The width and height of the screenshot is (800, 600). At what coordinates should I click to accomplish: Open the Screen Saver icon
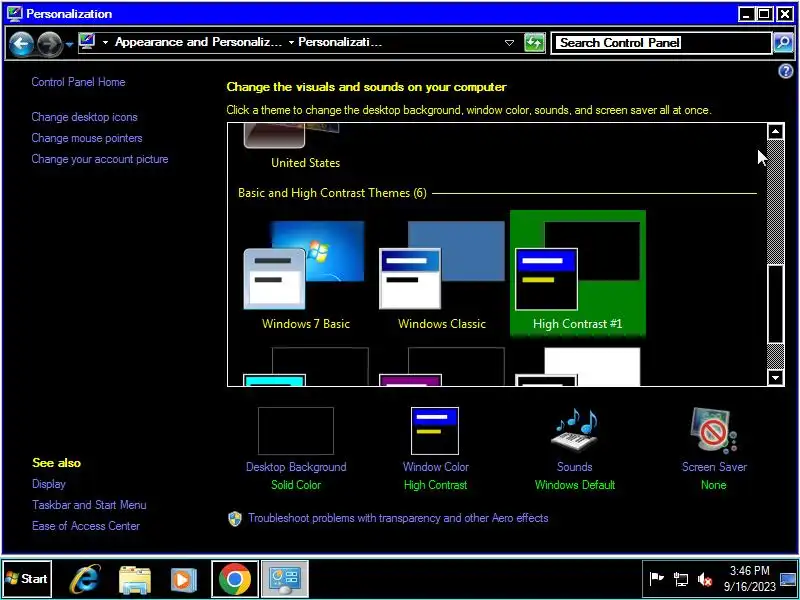click(x=714, y=431)
